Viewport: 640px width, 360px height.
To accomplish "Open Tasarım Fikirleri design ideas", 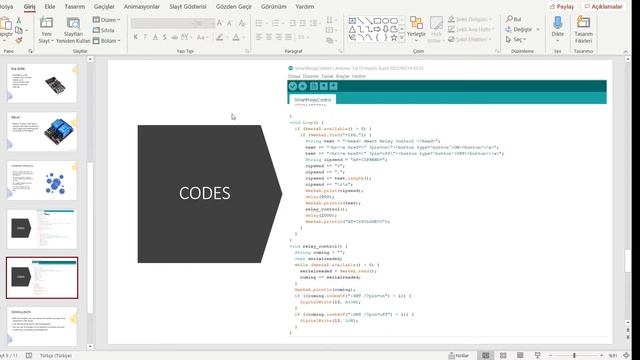I will [583, 29].
